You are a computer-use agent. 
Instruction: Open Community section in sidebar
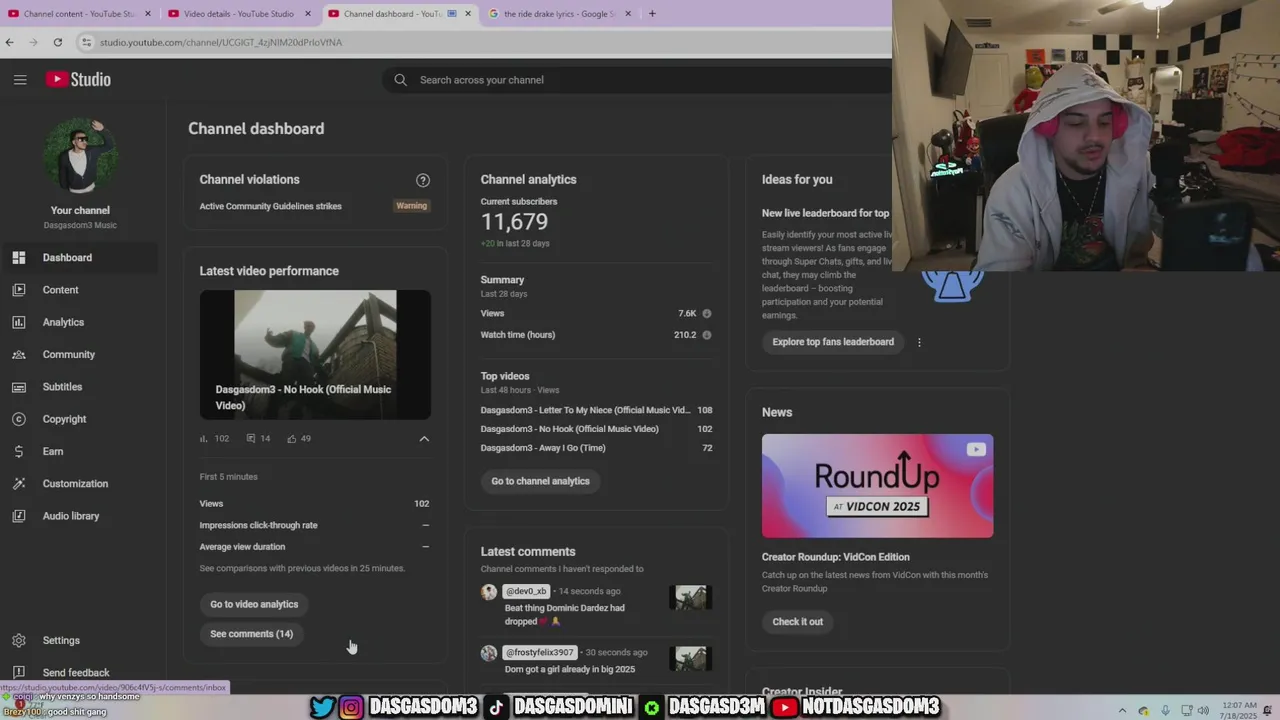point(79,355)
